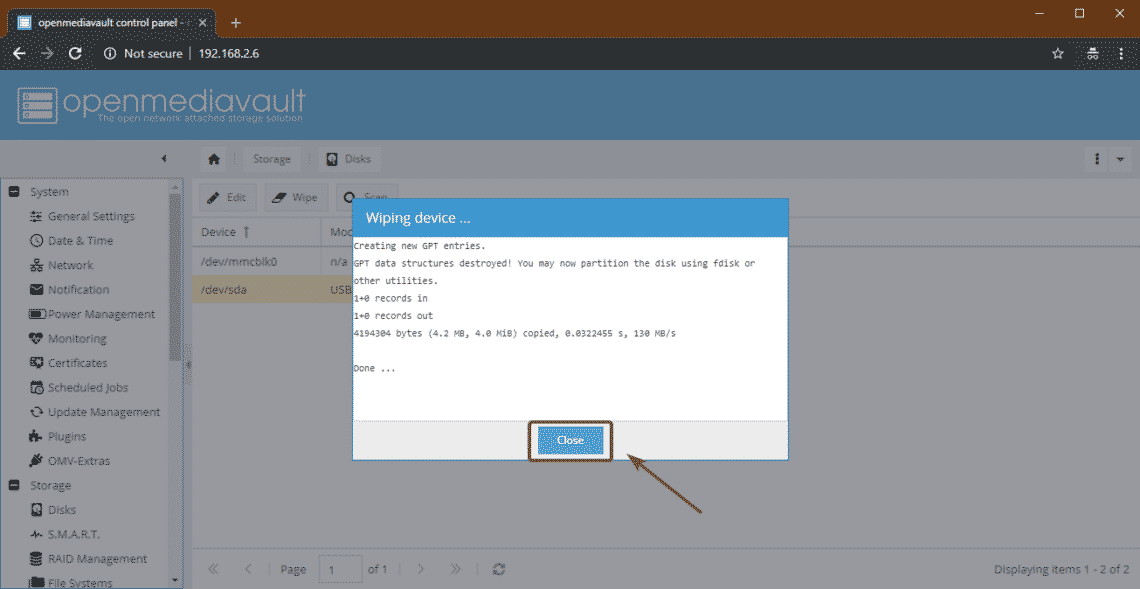Click the Wipe disk button
Viewport: 1140px width, 589px height.
[296, 197]
